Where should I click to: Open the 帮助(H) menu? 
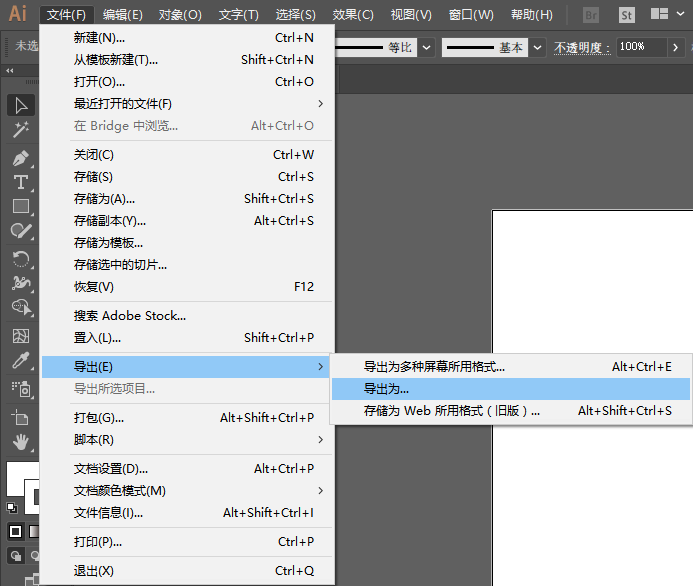tap(532, 15)
